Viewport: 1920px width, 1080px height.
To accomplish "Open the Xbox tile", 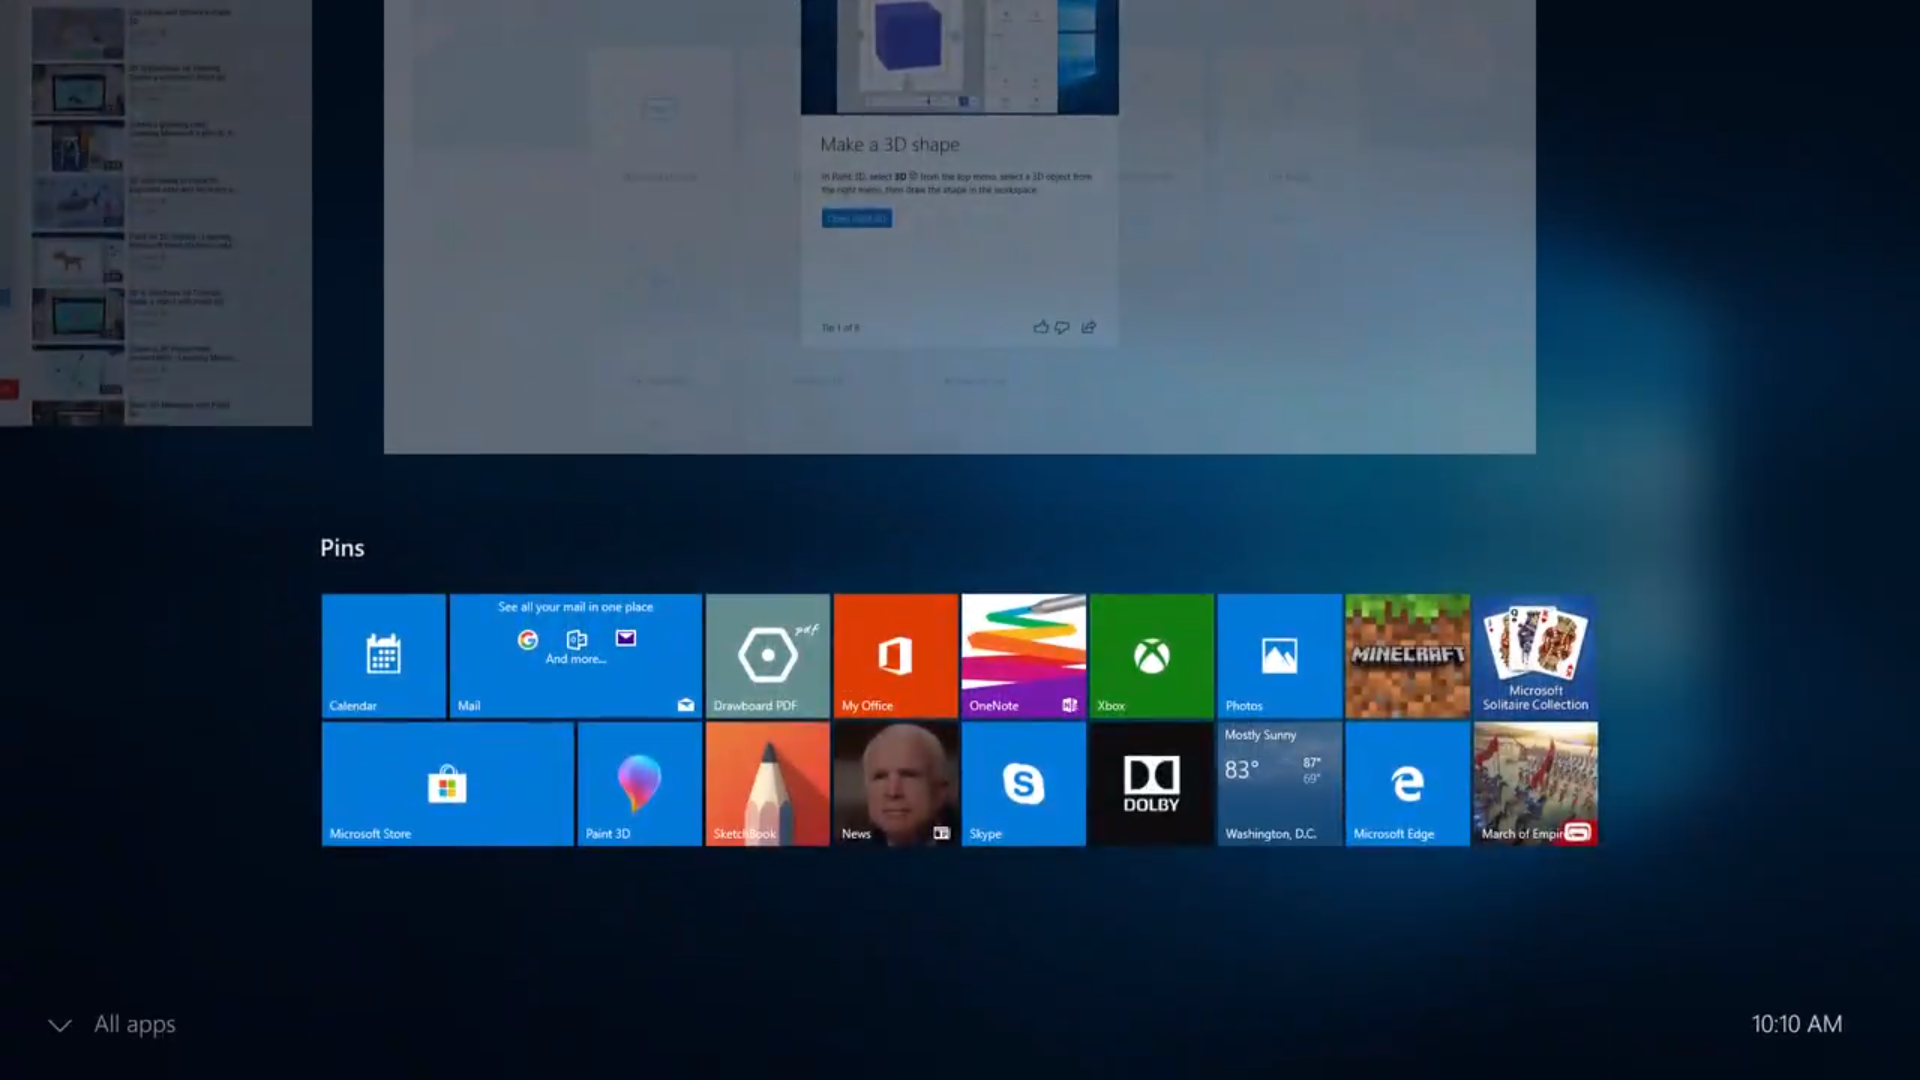I will click(1151, 656).
